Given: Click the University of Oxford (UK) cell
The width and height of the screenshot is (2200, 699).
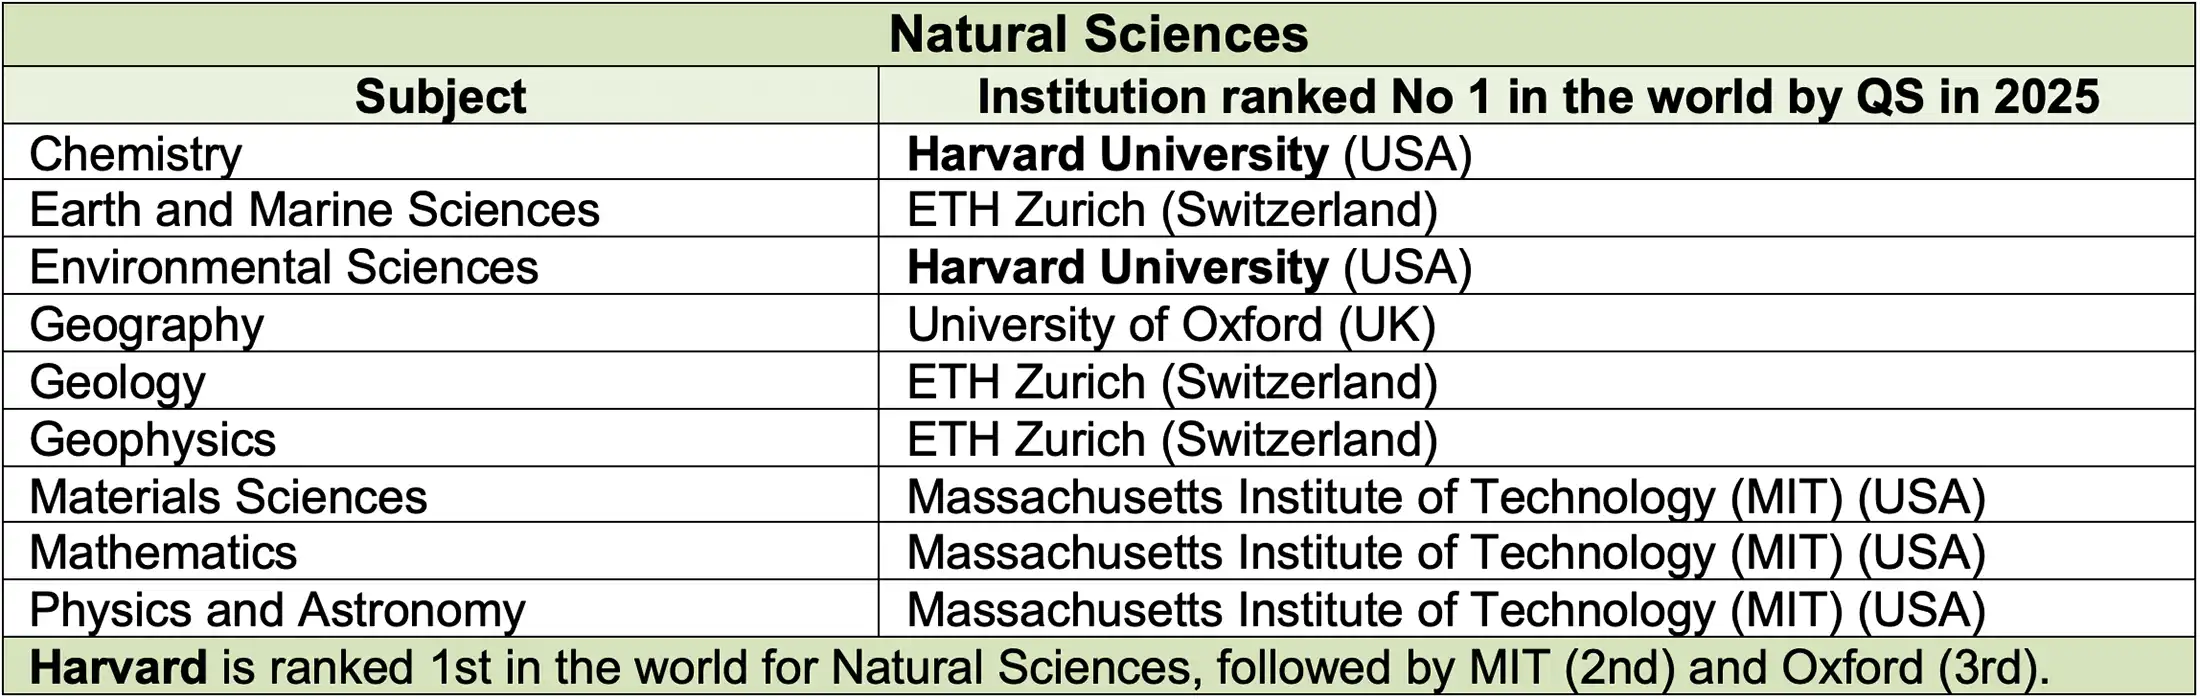Looking at the screenshot, I should [1171, 324].
